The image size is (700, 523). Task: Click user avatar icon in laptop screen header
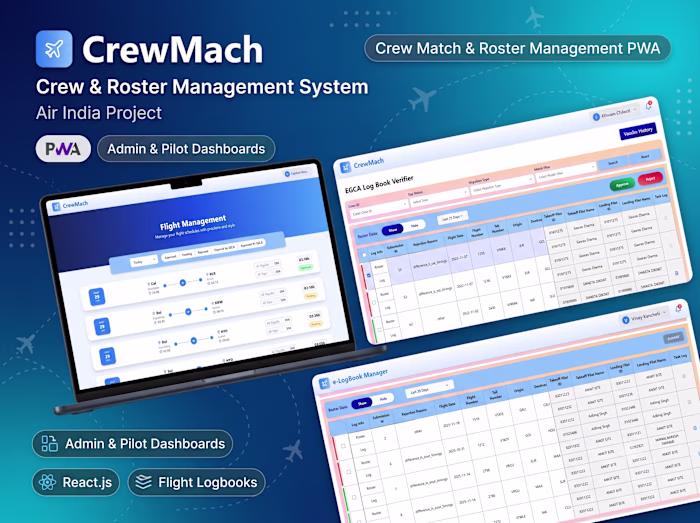pos(287,174)
